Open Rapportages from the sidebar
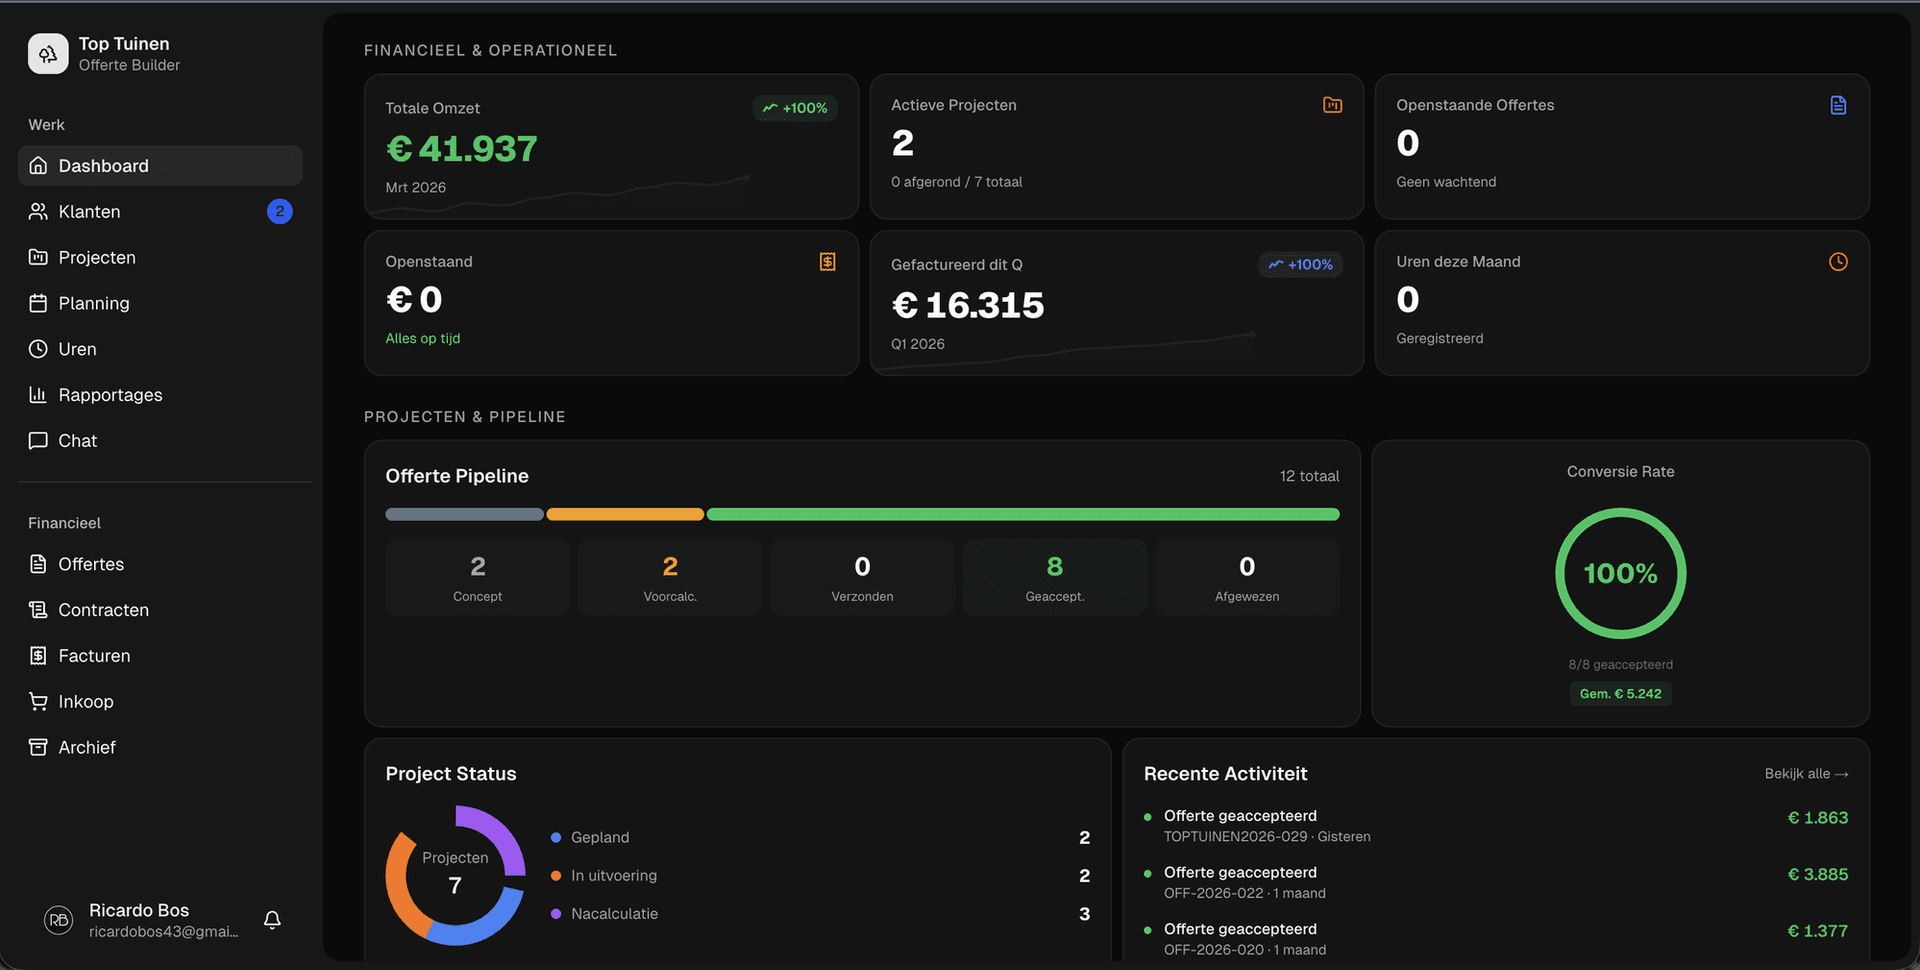The height and width of the screenshot is (970, 1920). (110, 395)
